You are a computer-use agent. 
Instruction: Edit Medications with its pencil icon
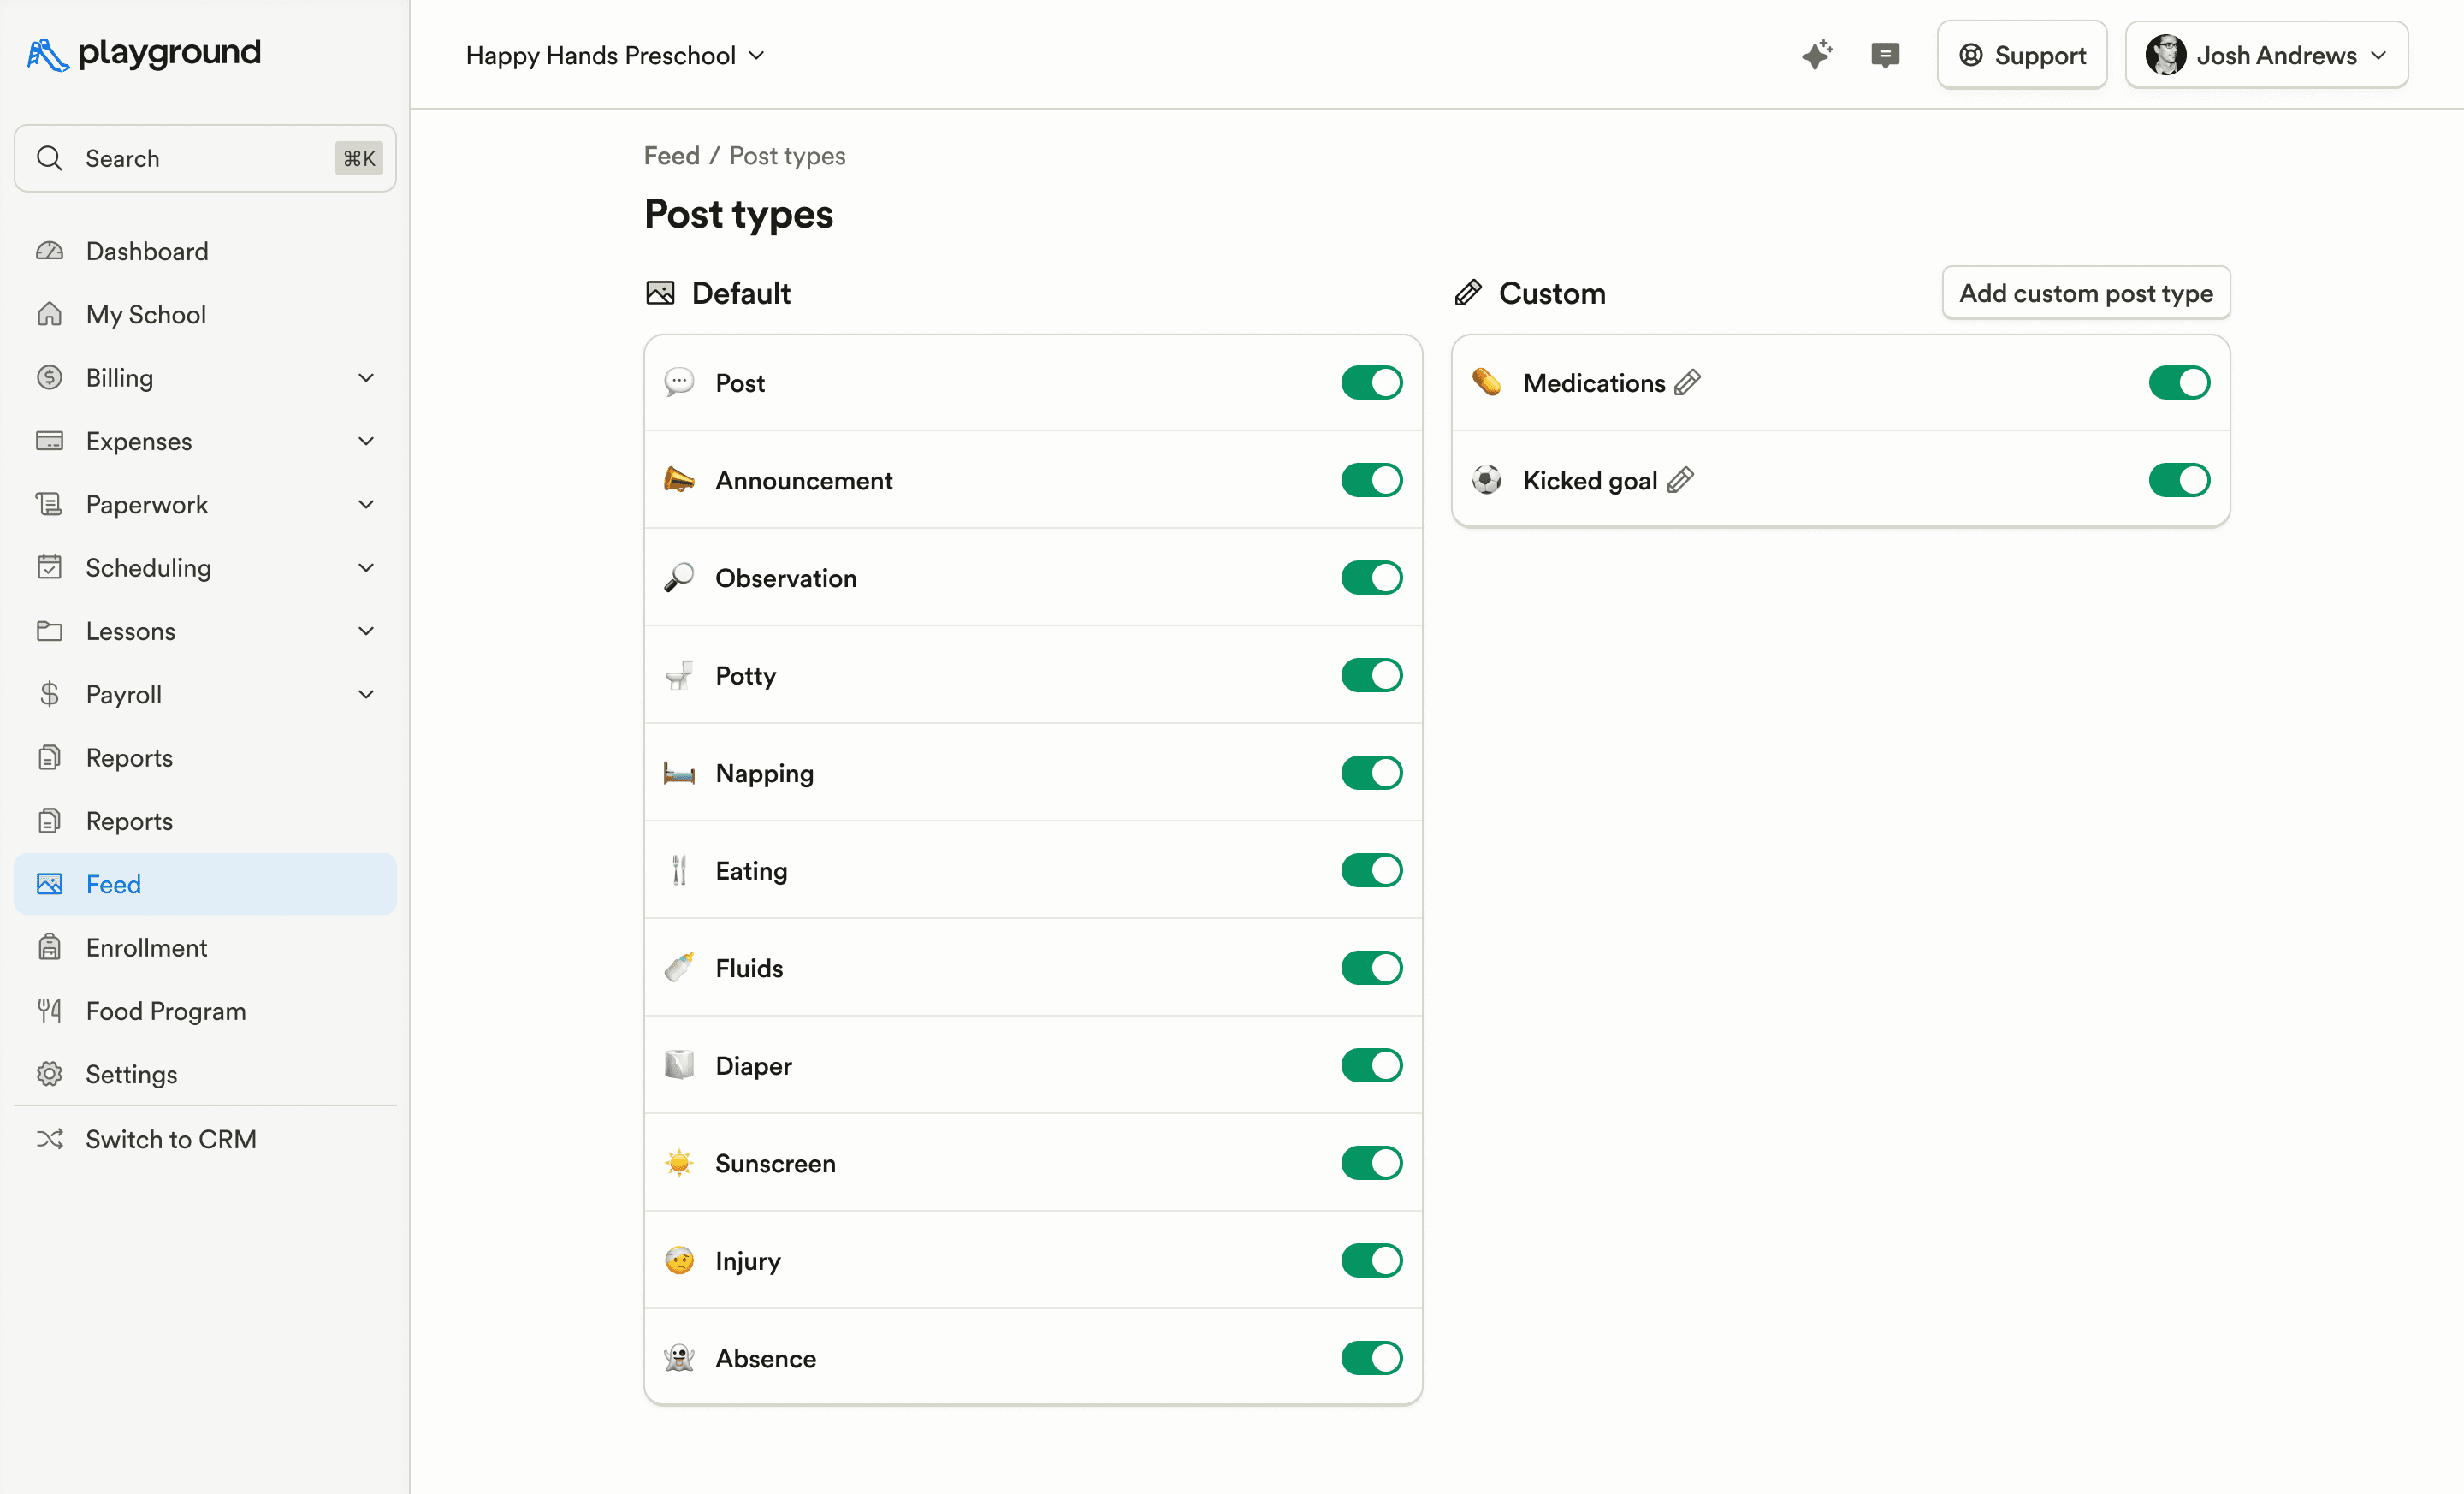click(x=1688, y=383)
